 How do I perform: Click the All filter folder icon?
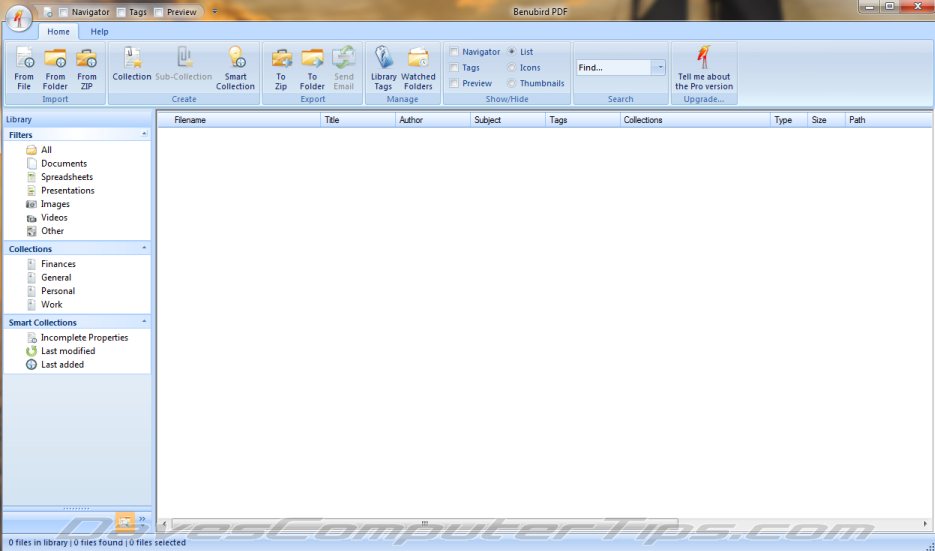[x=31, y=150]
